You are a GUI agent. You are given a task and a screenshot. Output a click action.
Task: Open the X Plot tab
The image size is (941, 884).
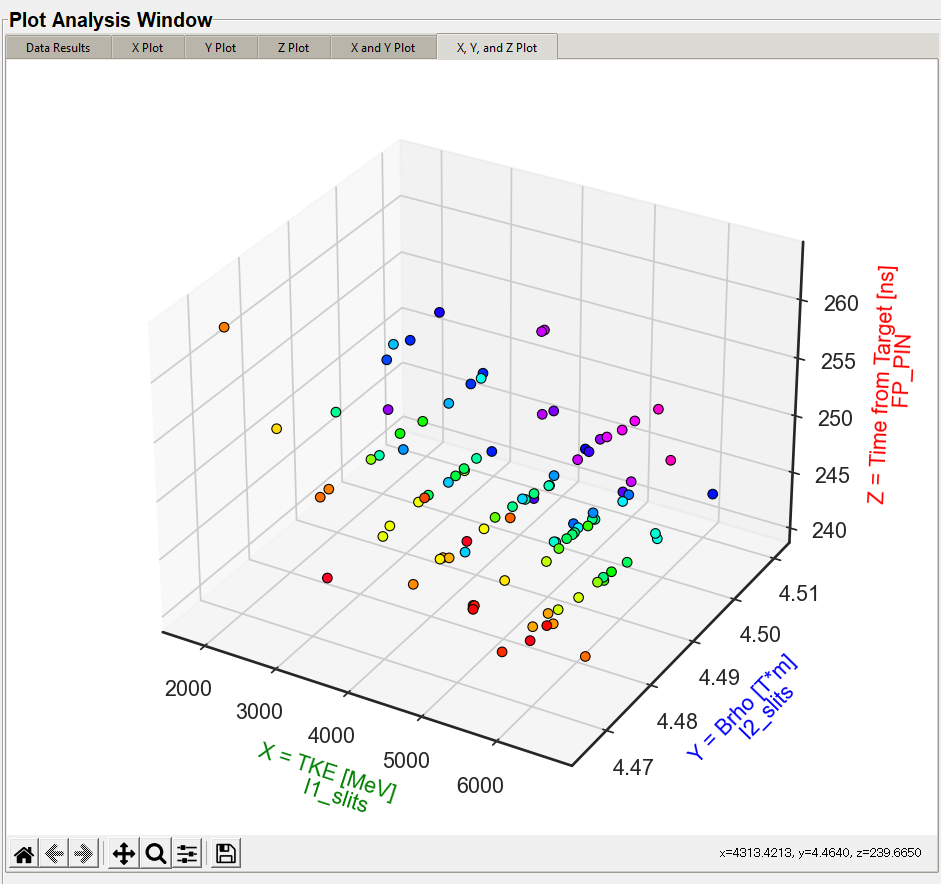tap(147, 47)
